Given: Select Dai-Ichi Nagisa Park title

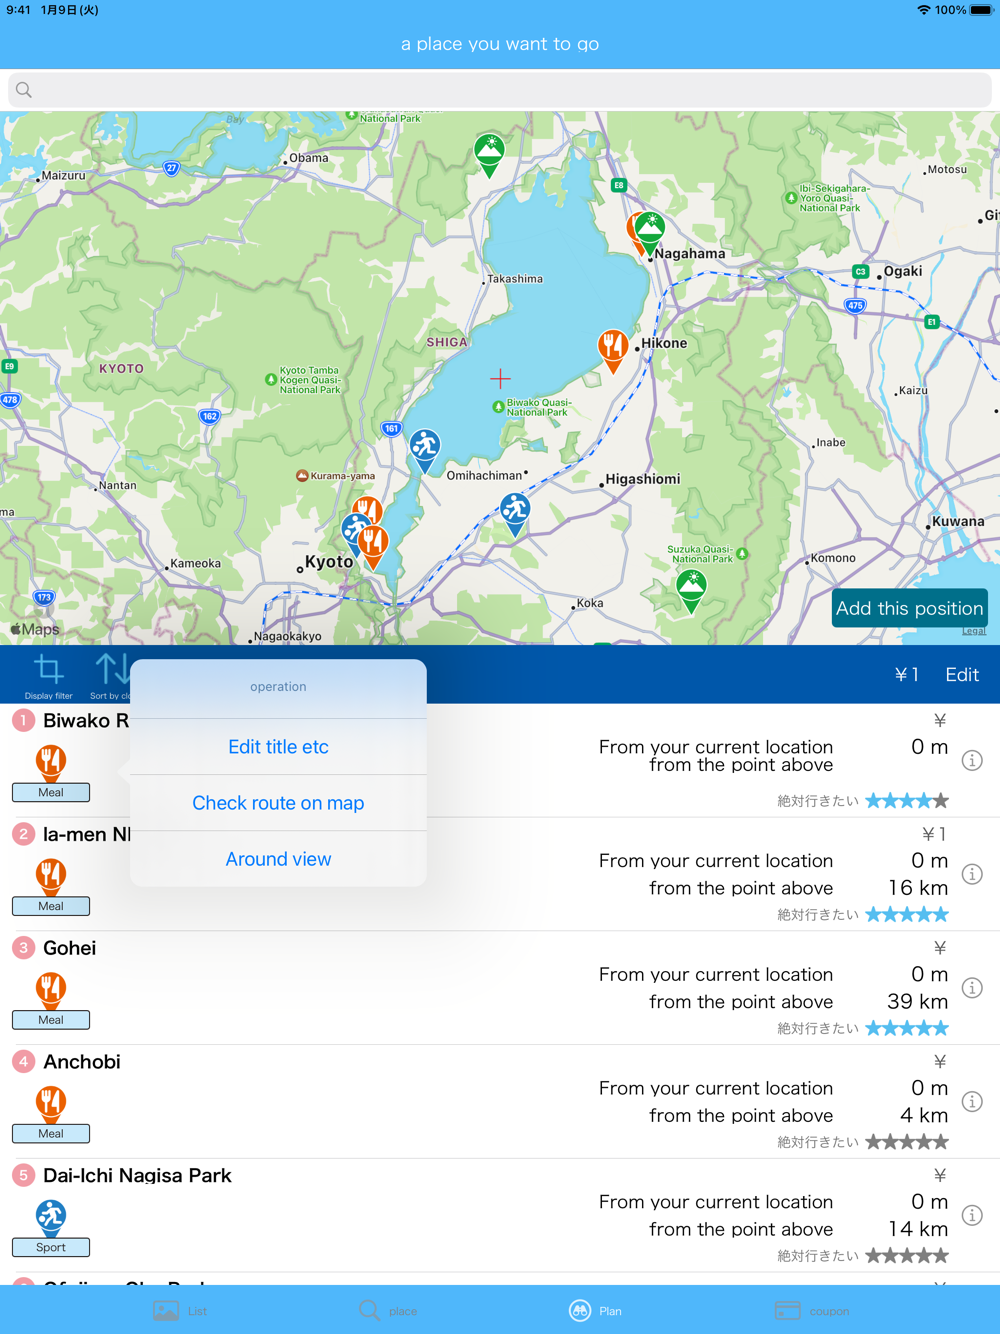Looking at the screenshot, I should pos(137,1176).
